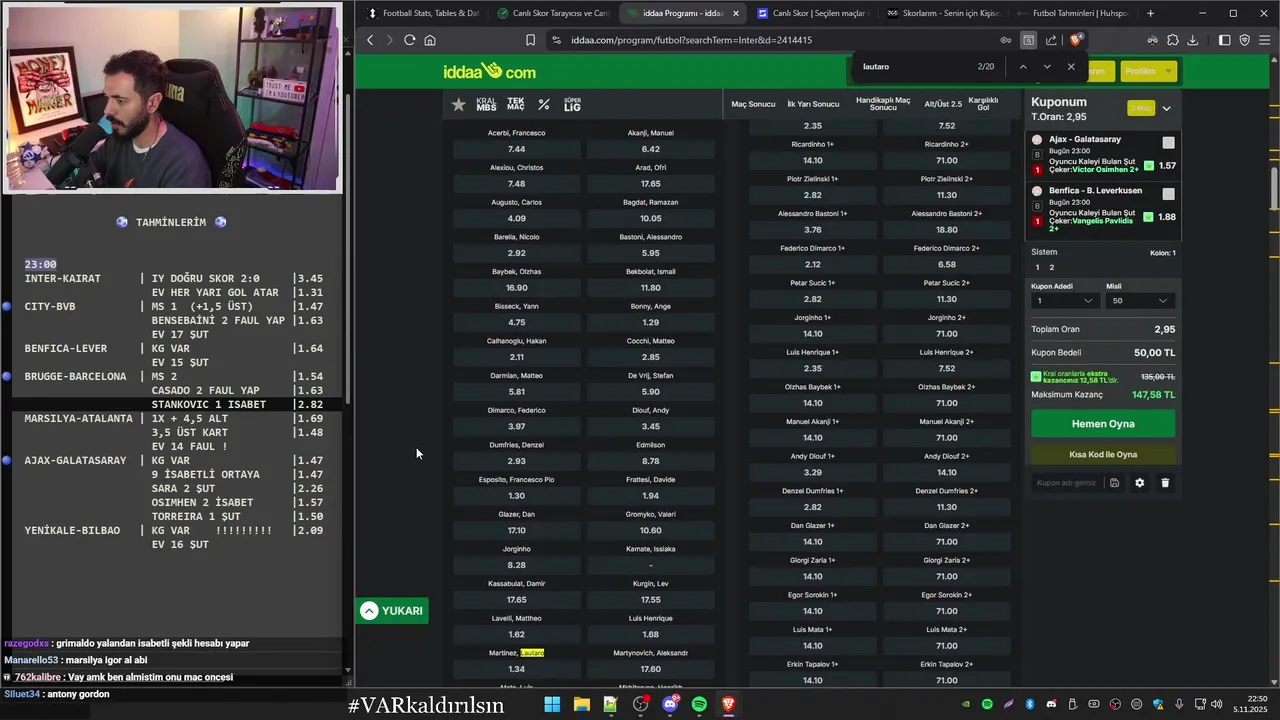This screenshot has height=720, width=1280.
Task: Select Luis Henrique 2+ odds 7.52
Action: tap(946, 369)
